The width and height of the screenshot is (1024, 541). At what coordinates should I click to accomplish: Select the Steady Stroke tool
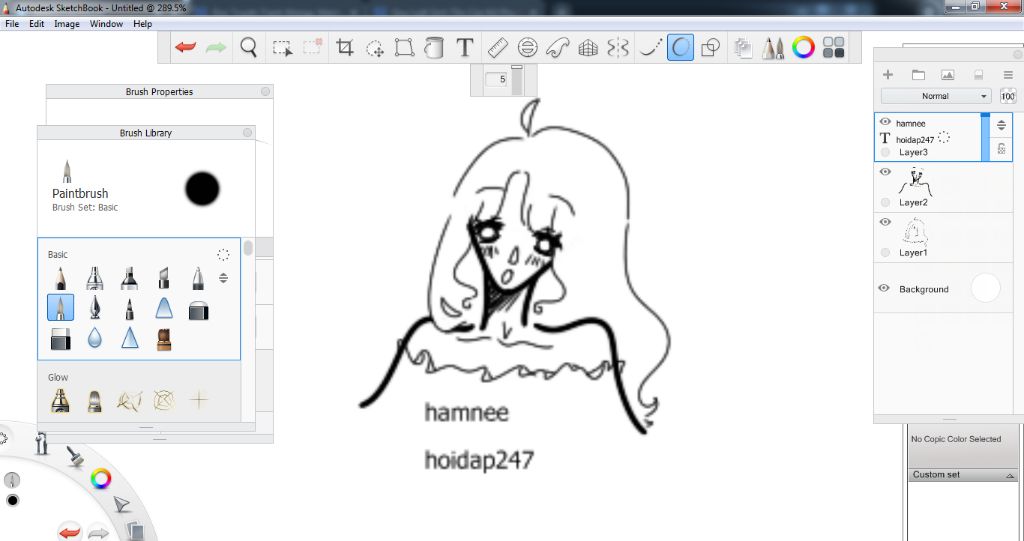pos(650,47)
